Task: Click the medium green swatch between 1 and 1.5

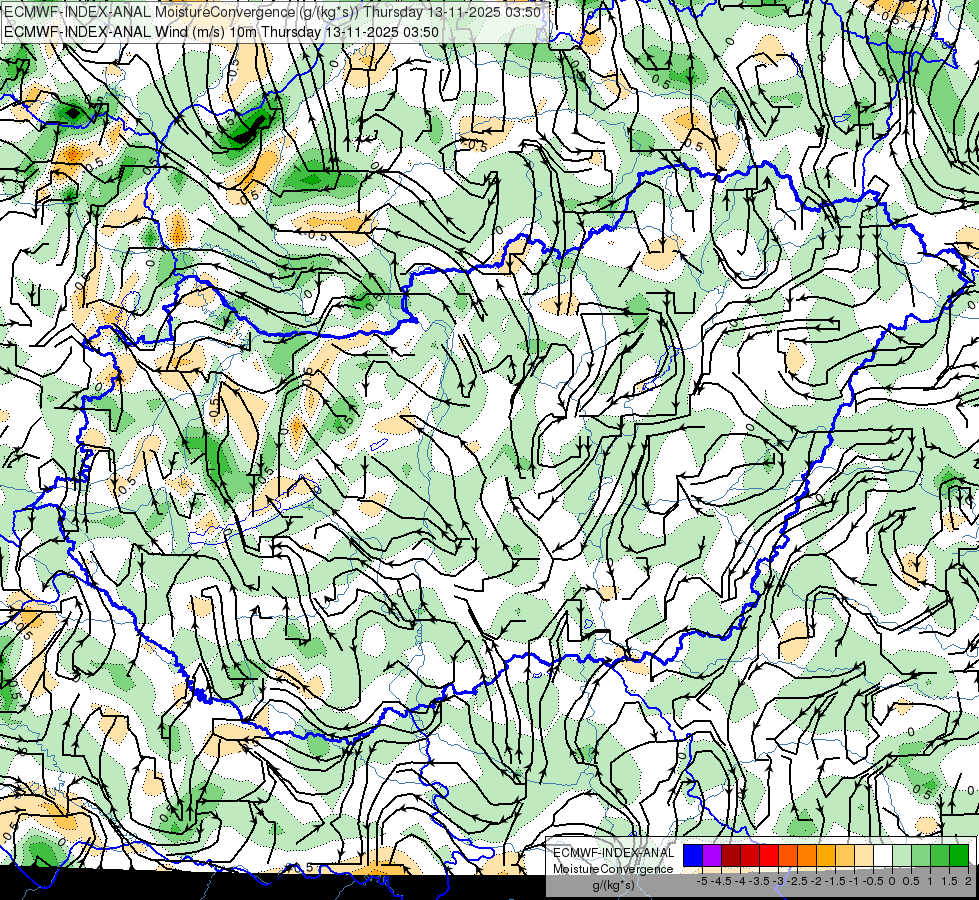Action: click(940, 855)
